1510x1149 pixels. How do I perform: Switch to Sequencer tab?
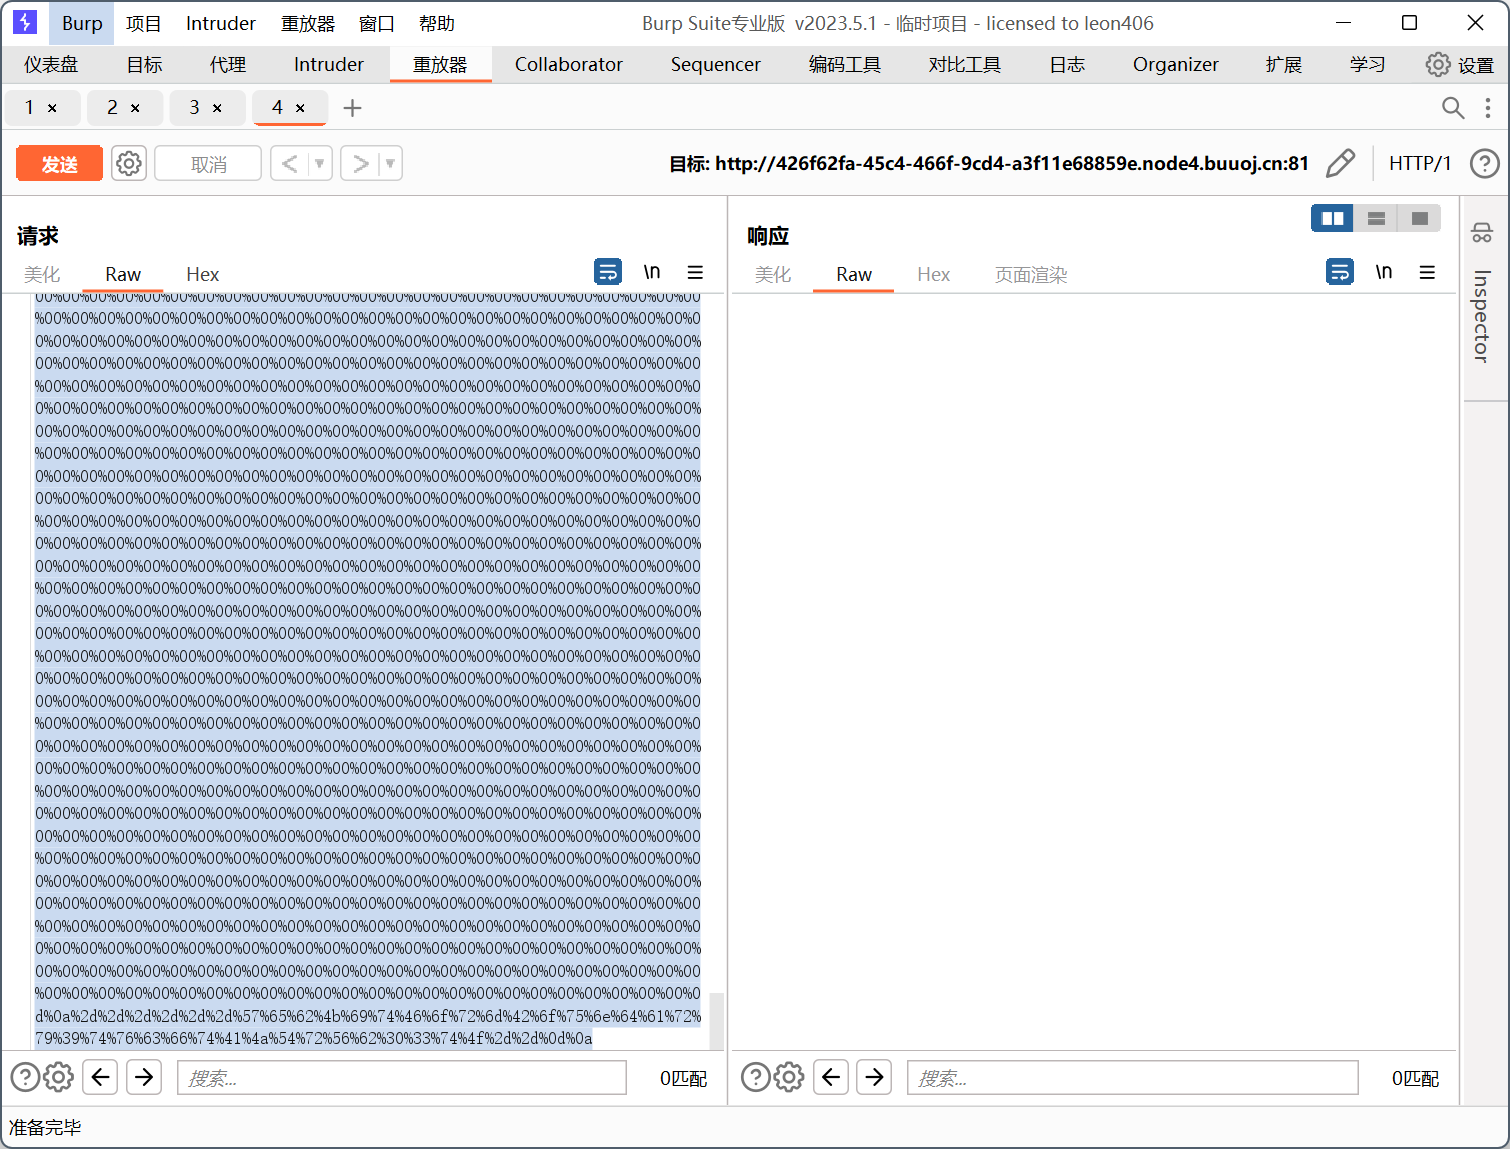tap(716, 64)
